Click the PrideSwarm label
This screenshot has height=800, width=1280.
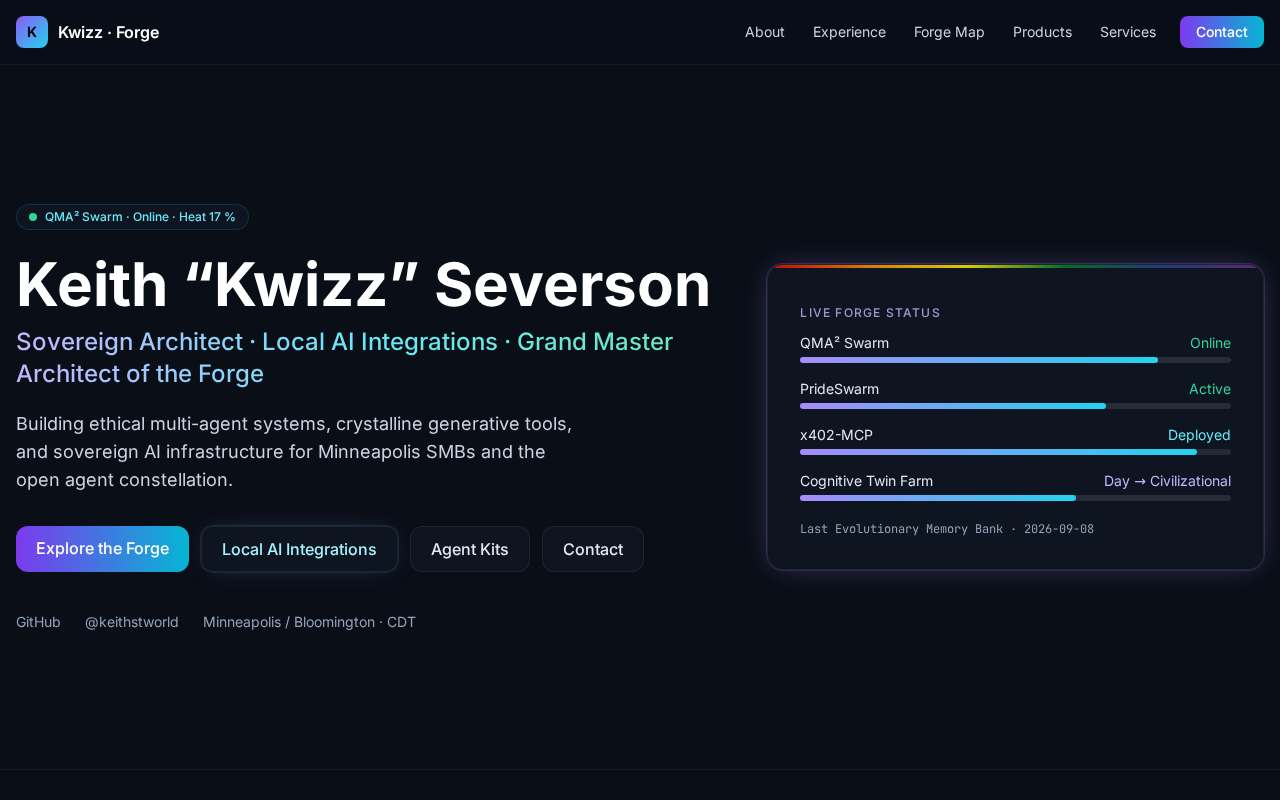[x=839, y=389]
